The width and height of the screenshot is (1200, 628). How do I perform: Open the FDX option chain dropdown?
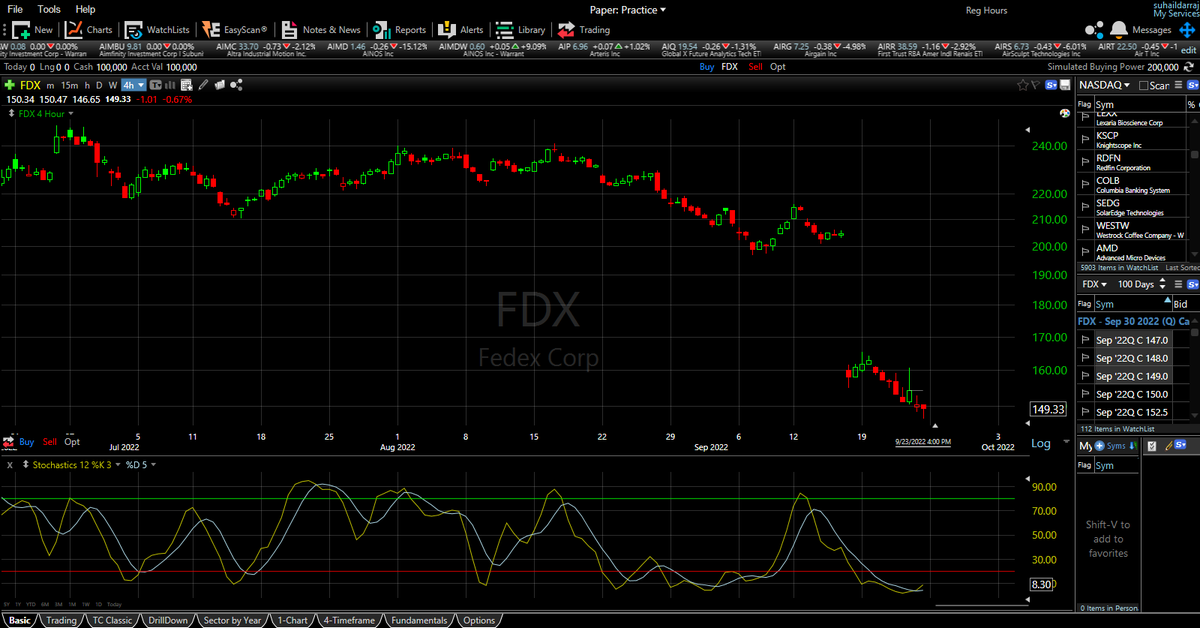tap(1095, 284)
